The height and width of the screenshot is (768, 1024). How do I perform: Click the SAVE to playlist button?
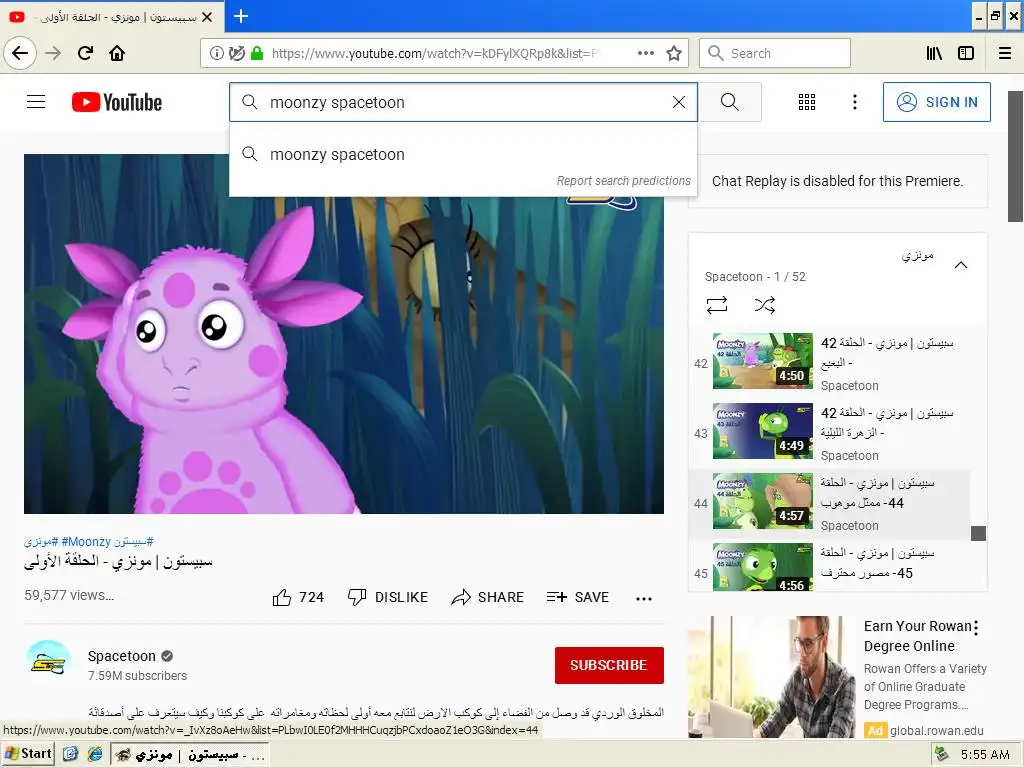[x=578, y=597]
